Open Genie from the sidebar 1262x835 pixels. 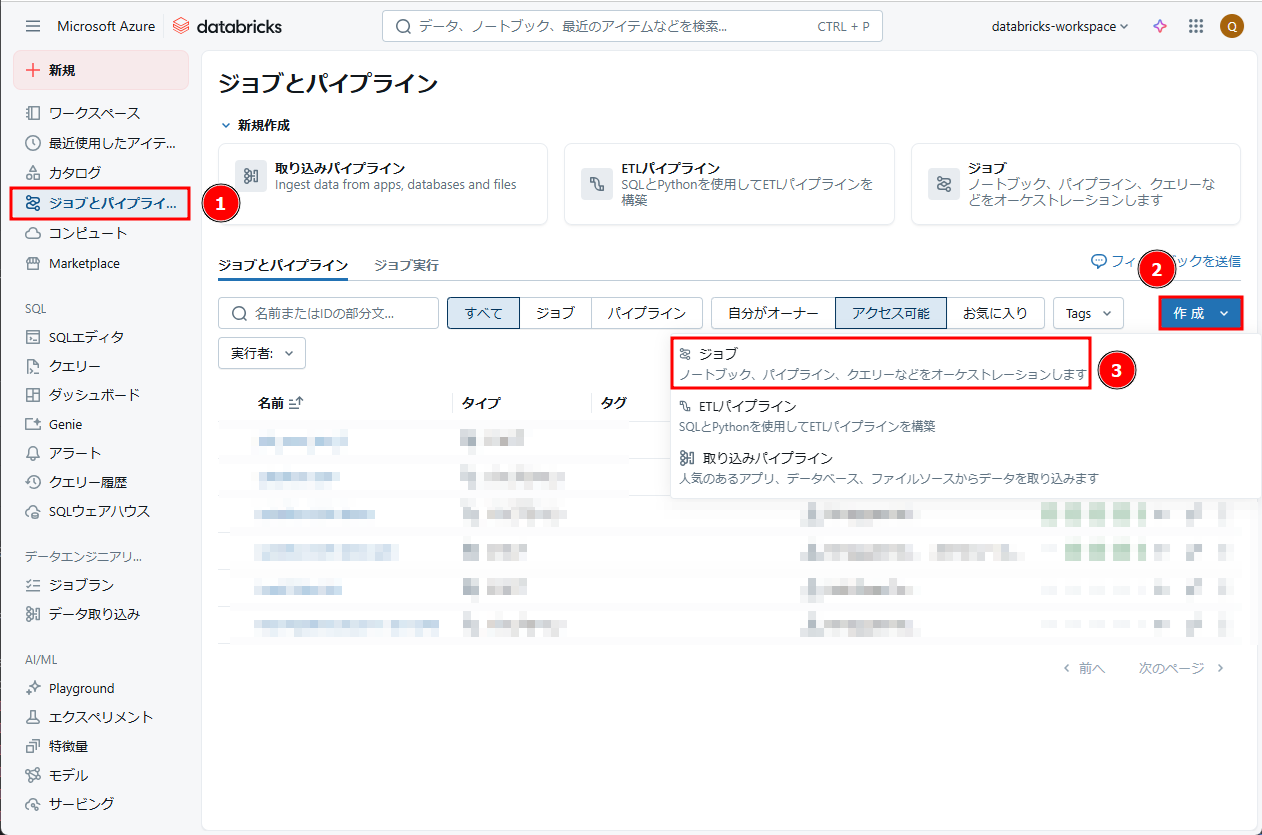point(65,424)
